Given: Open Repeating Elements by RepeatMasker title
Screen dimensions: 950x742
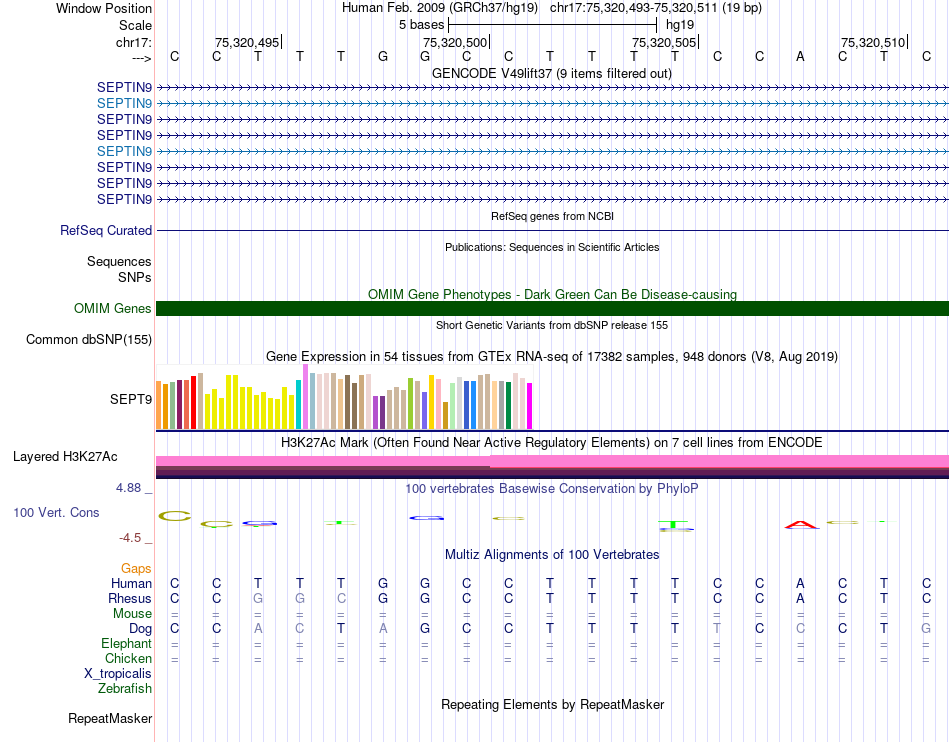Looking at the screenshot, I should tap(553, 705).
